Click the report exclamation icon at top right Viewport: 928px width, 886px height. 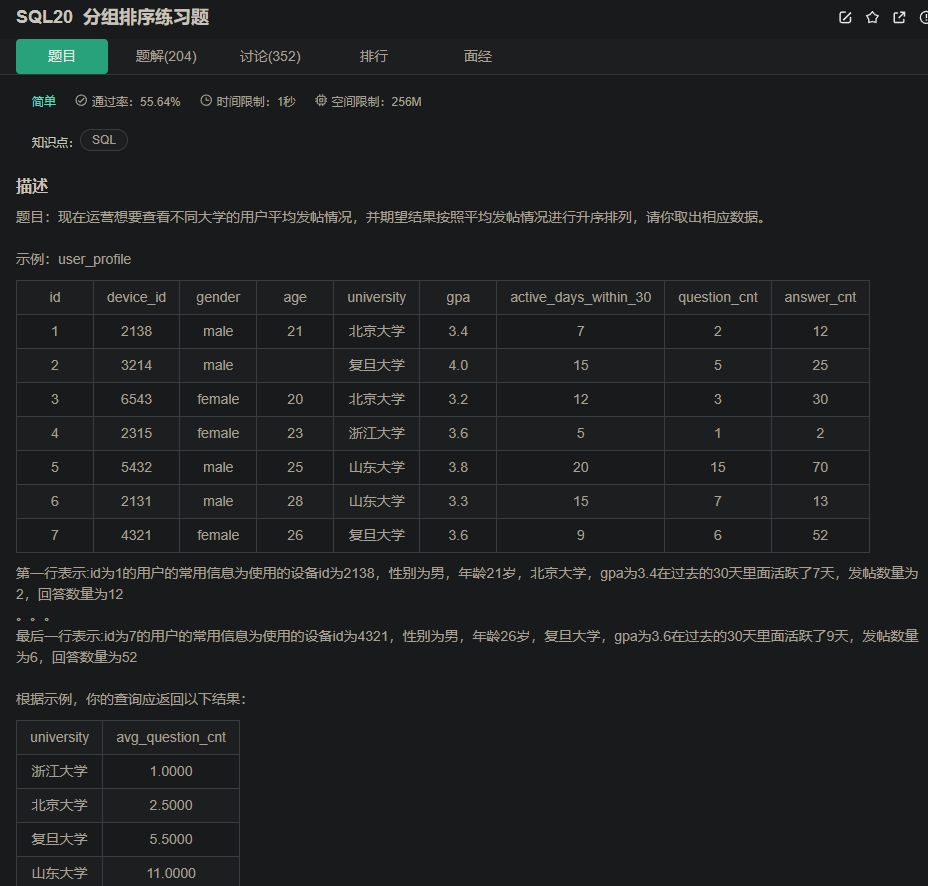point(922,17)
